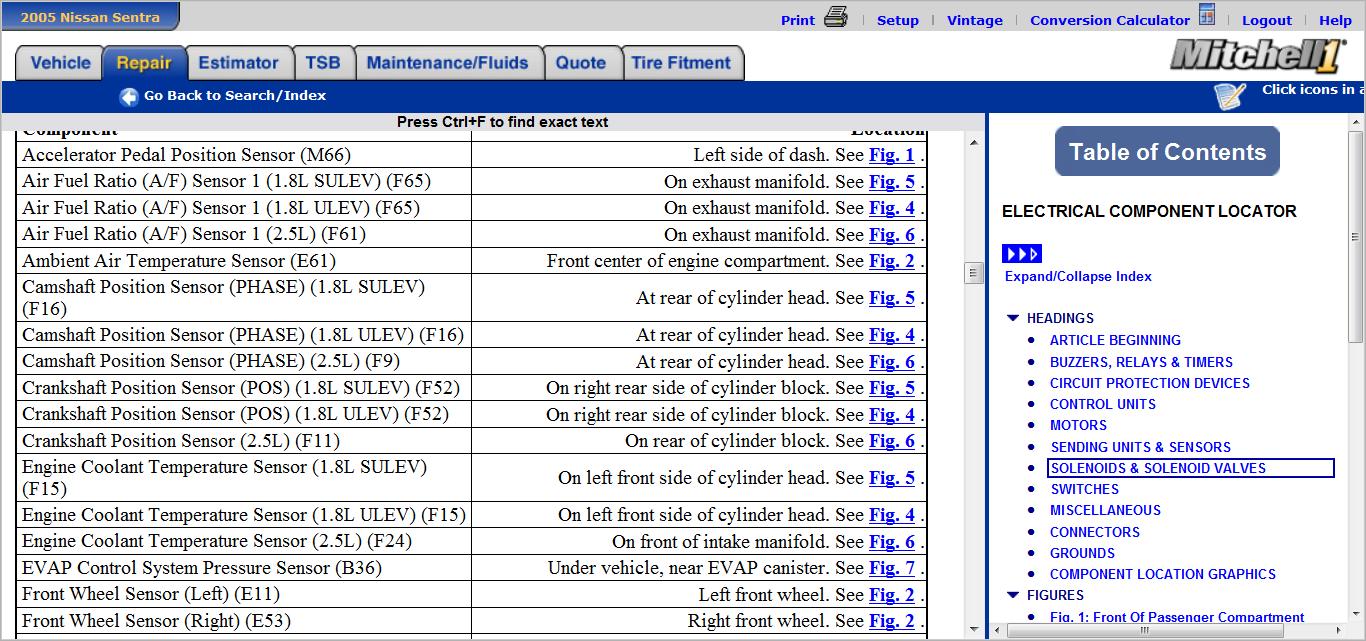Open the Tire Fitment tab

coord(682,63)
